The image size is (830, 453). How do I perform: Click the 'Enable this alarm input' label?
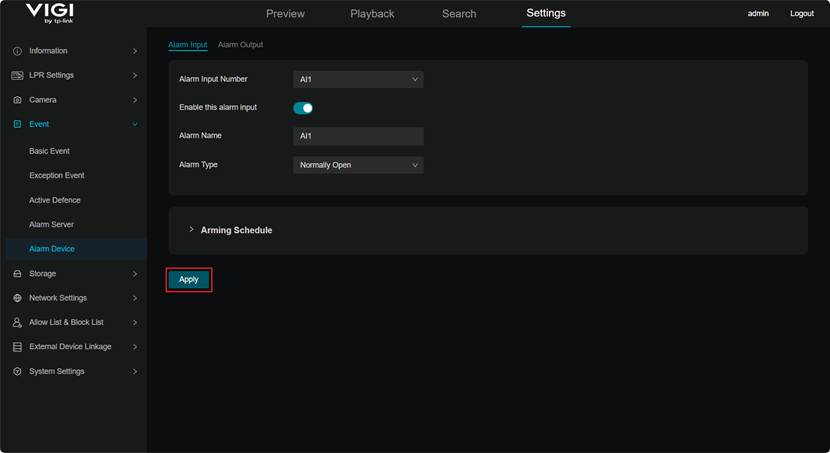click(x=218, y=107)
